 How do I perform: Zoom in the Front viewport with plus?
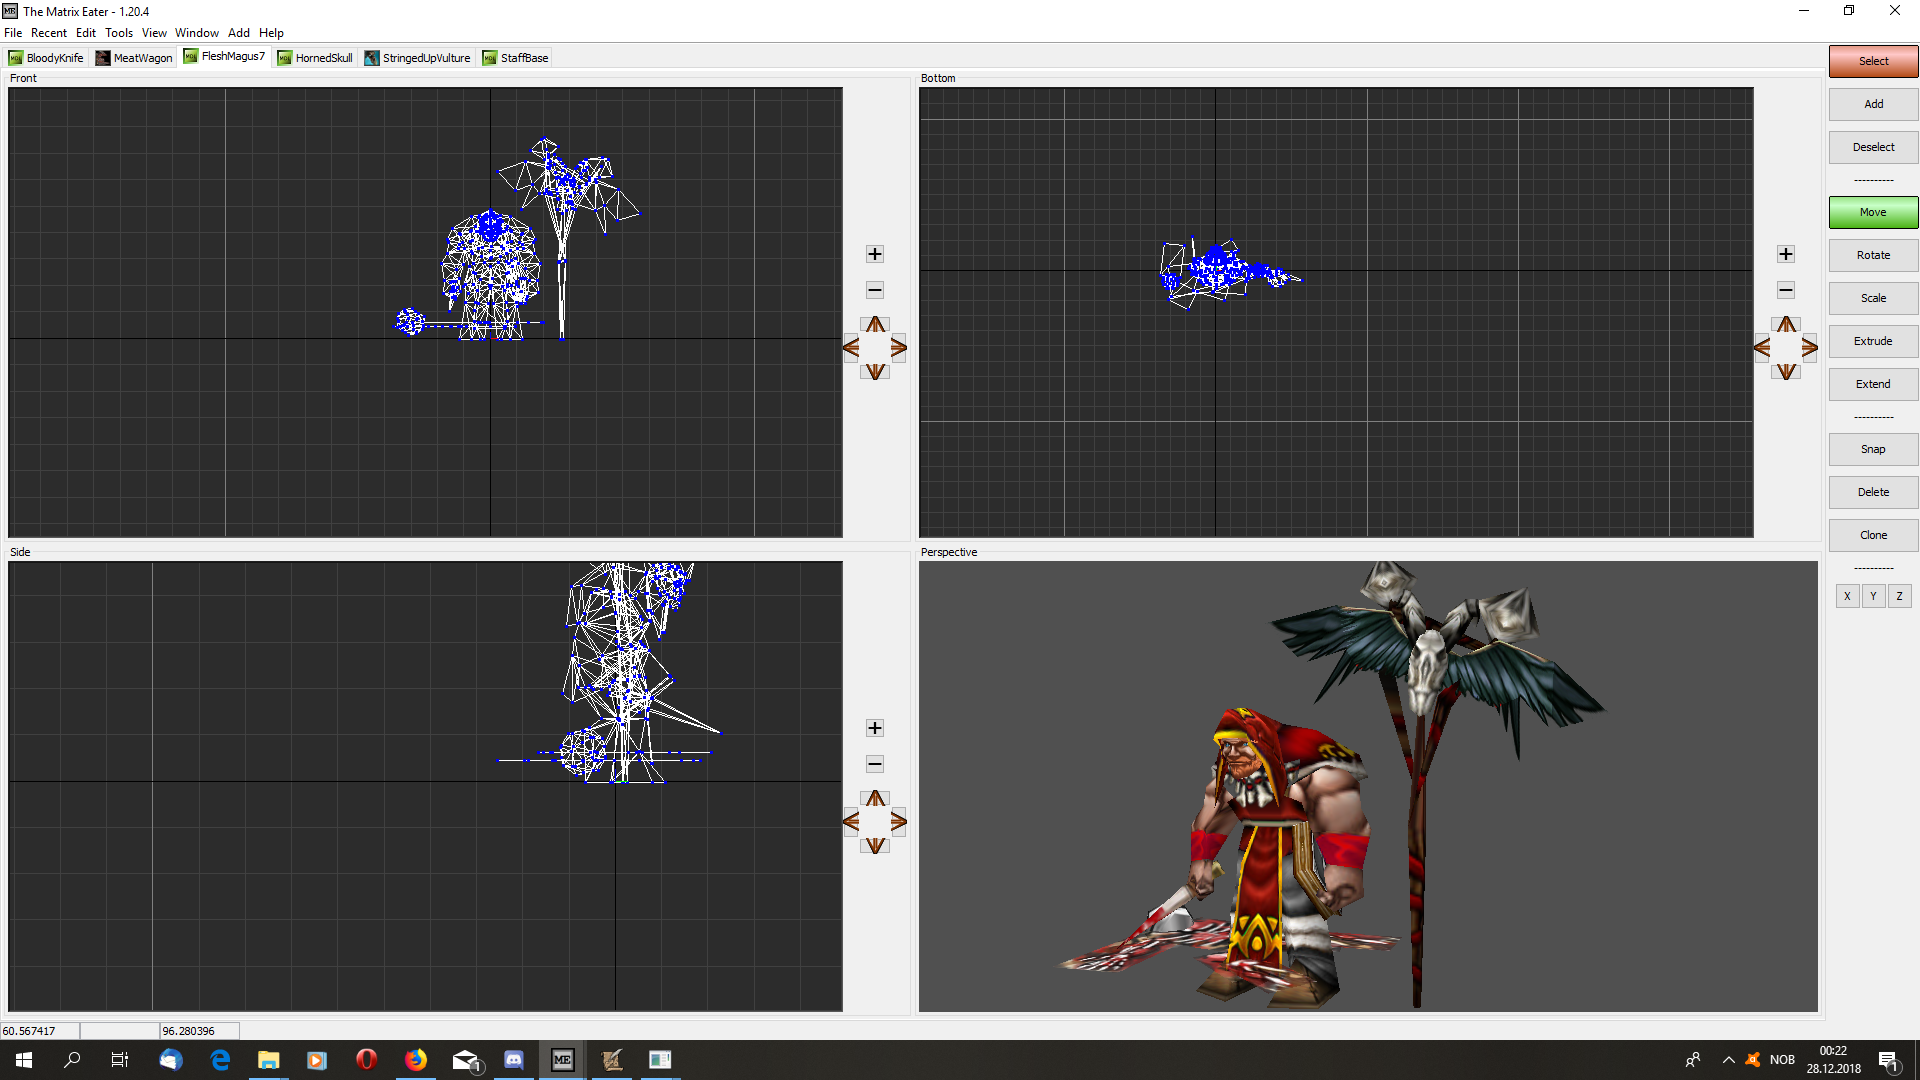click(875, 254)
